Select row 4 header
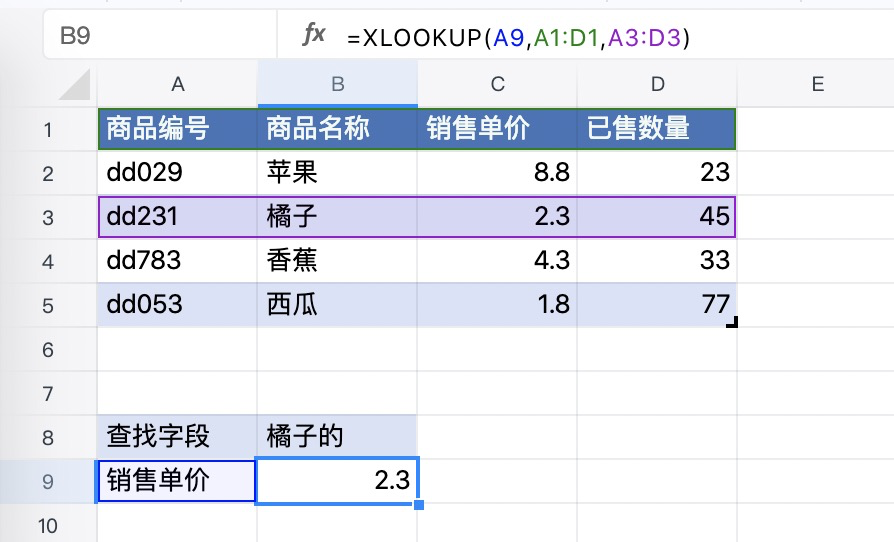The width and height of the screenshot is (894, 542). [48, 260]
